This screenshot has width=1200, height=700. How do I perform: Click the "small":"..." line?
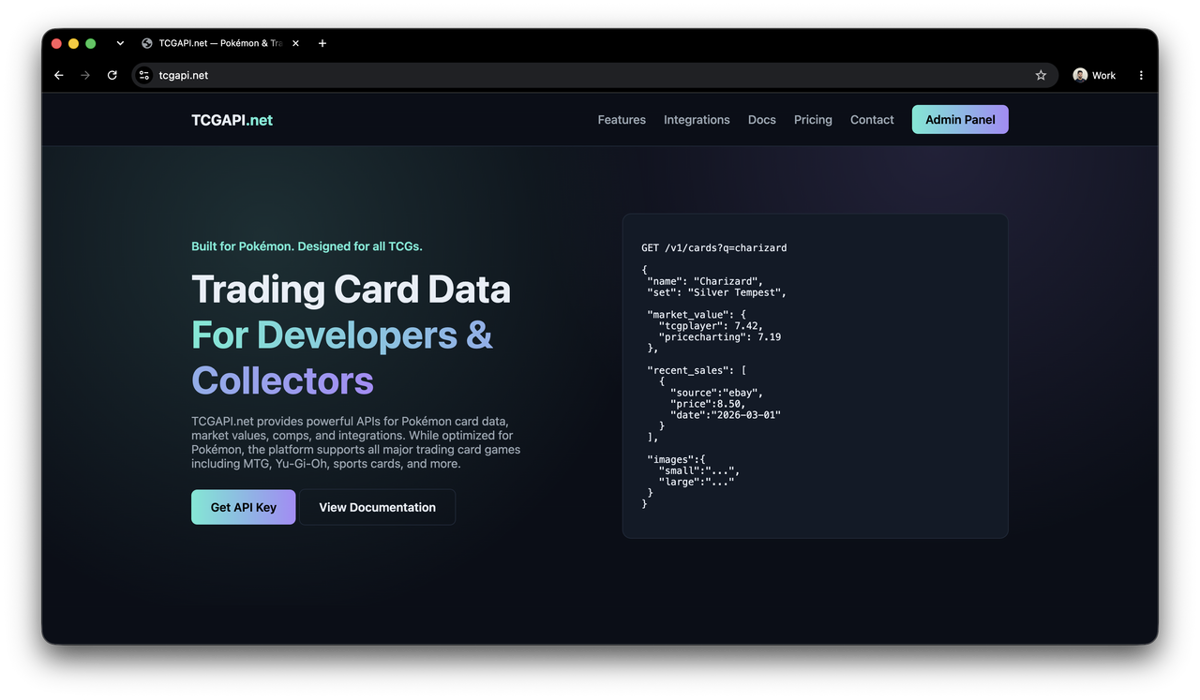click(699, 471)
